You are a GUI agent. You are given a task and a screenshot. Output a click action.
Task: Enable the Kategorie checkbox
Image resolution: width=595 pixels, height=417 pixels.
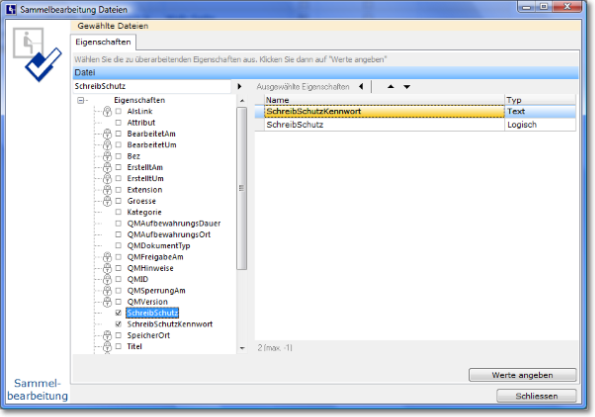pos(118,212)
